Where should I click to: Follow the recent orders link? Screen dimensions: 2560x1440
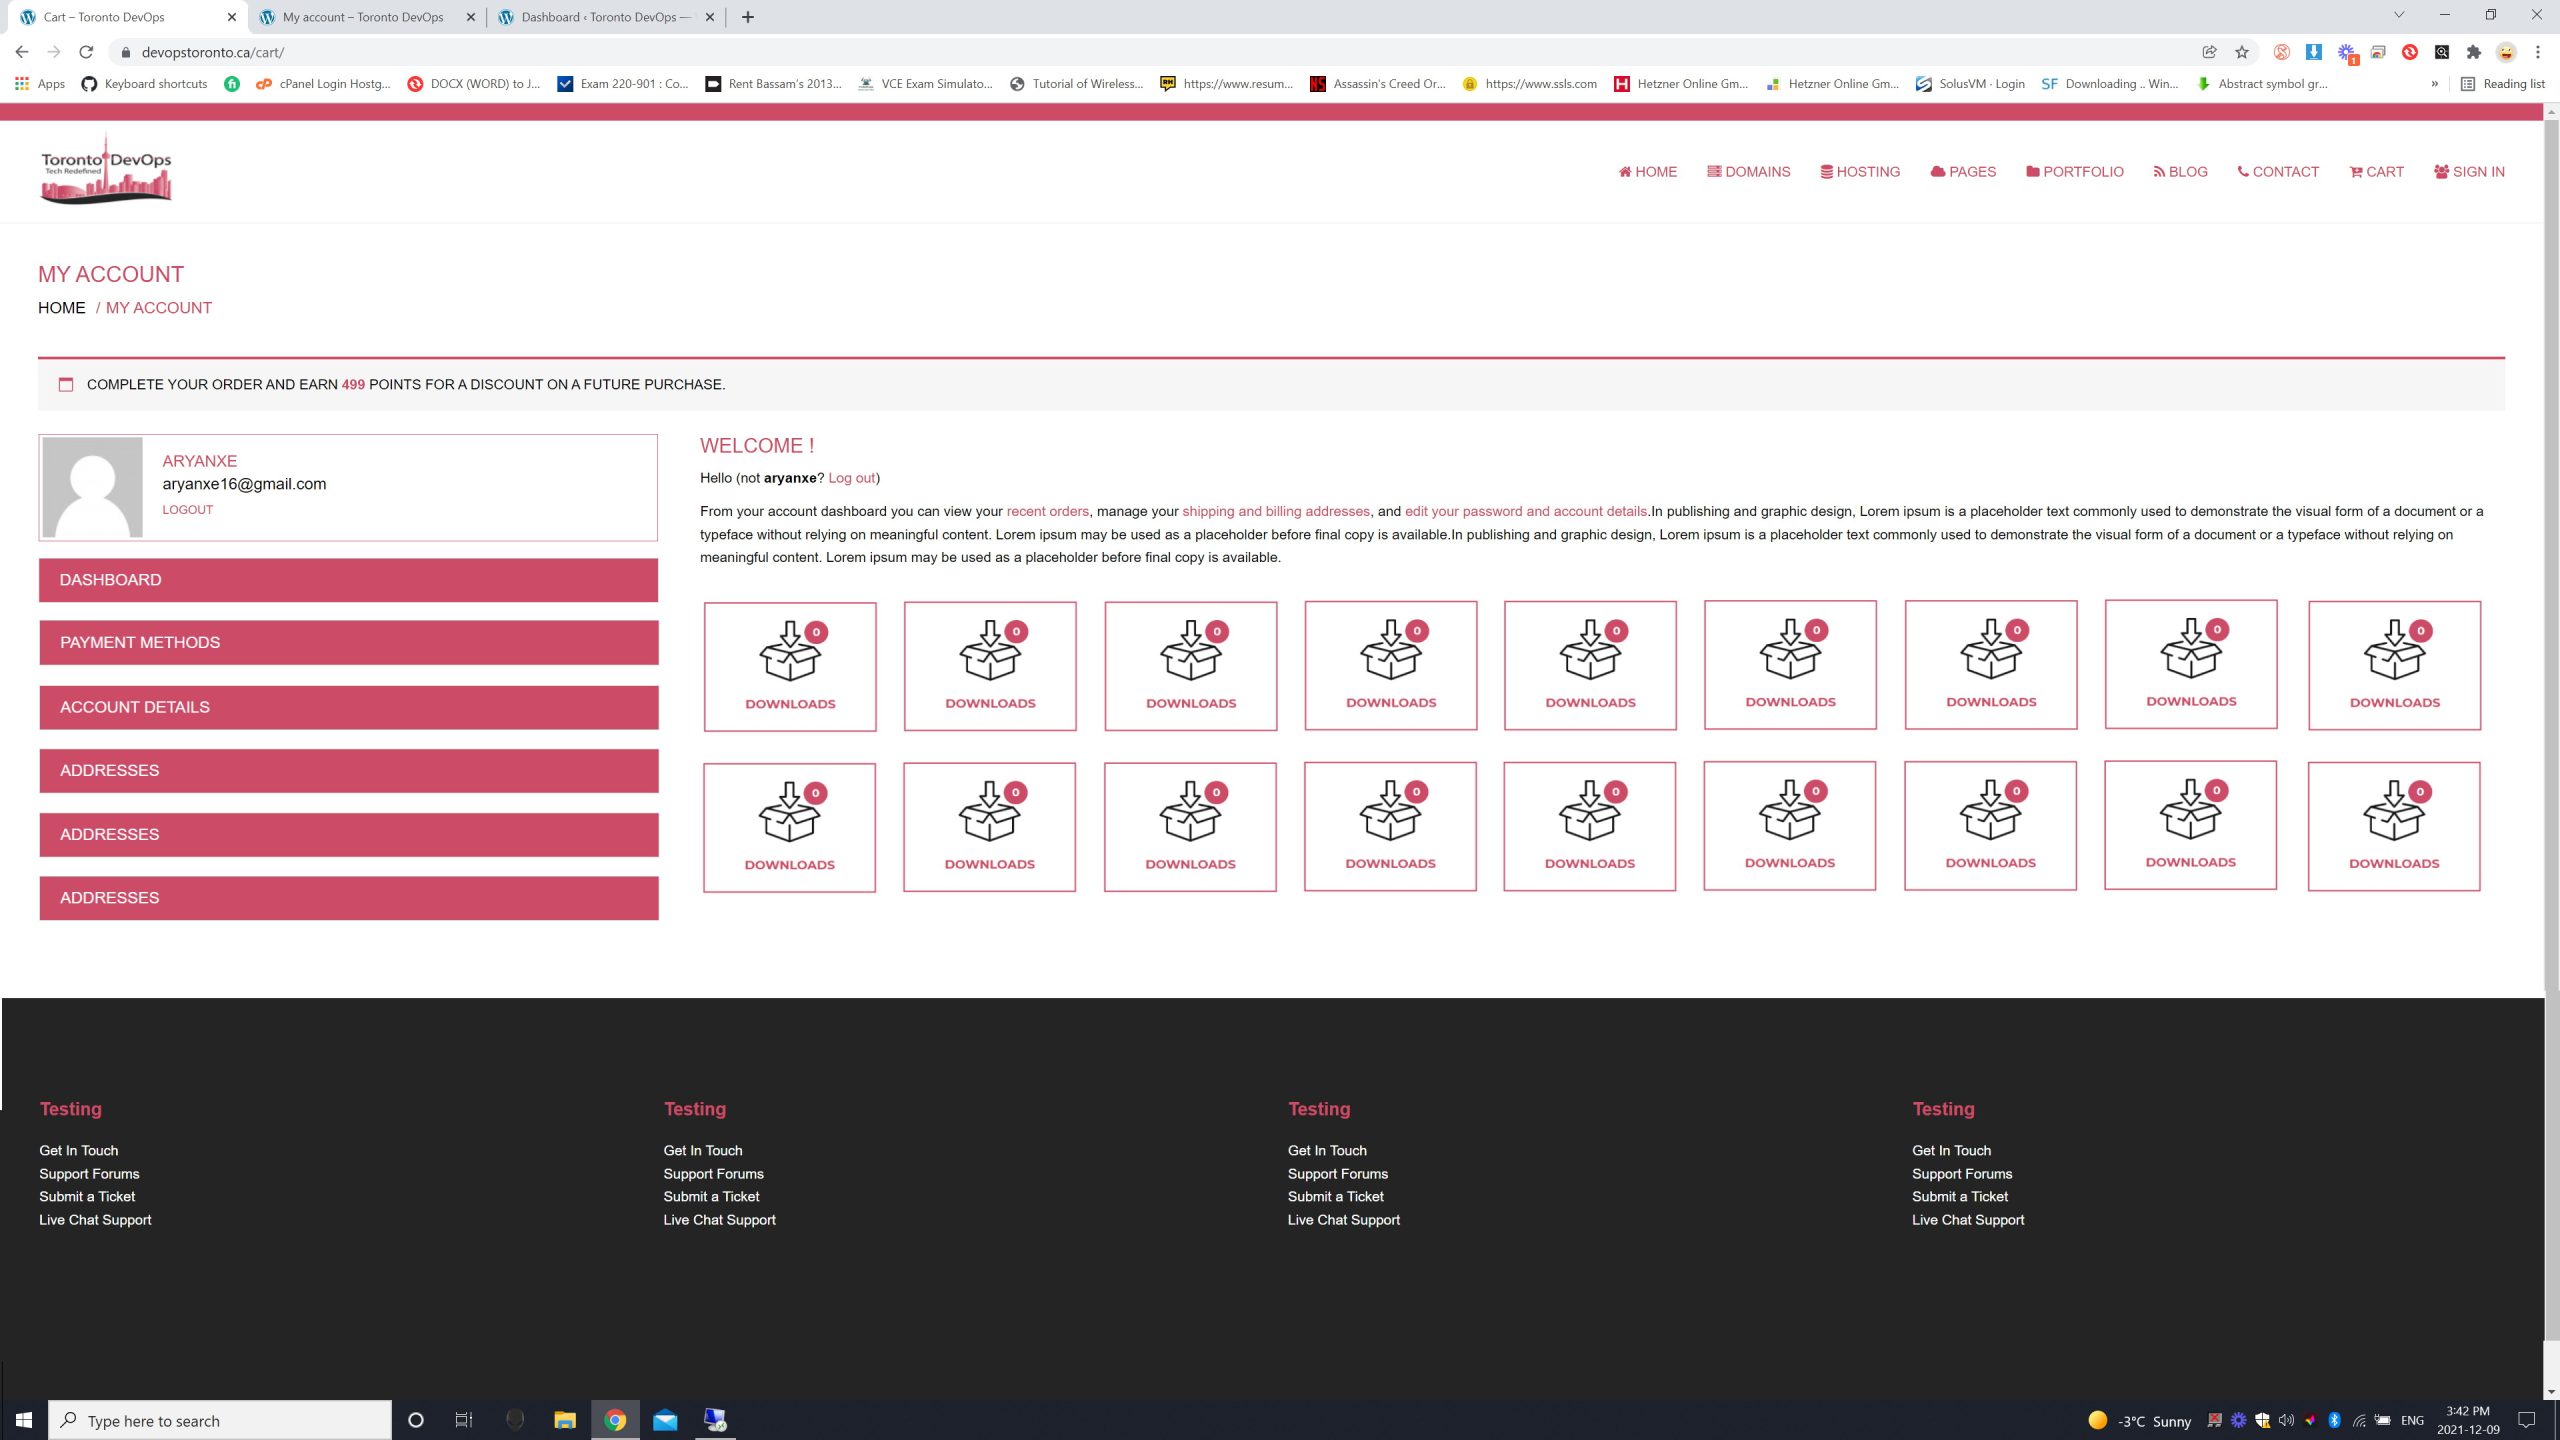pyautogui.click(x=1047, y=511)
